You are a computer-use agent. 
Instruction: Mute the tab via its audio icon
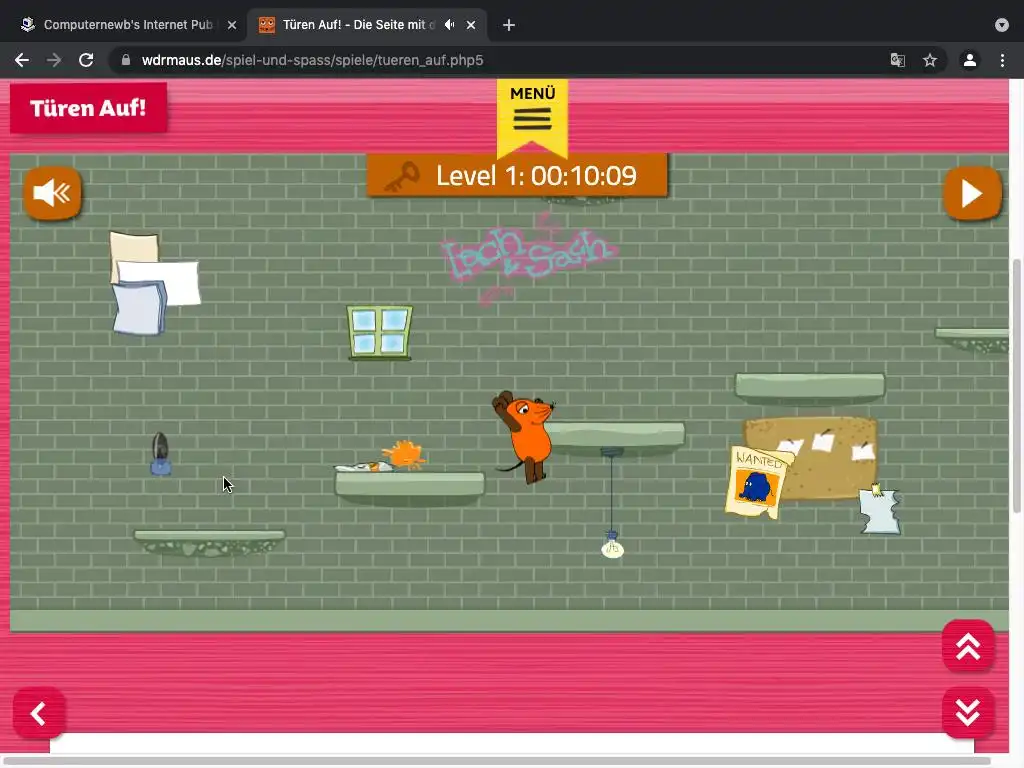(449, 25)
